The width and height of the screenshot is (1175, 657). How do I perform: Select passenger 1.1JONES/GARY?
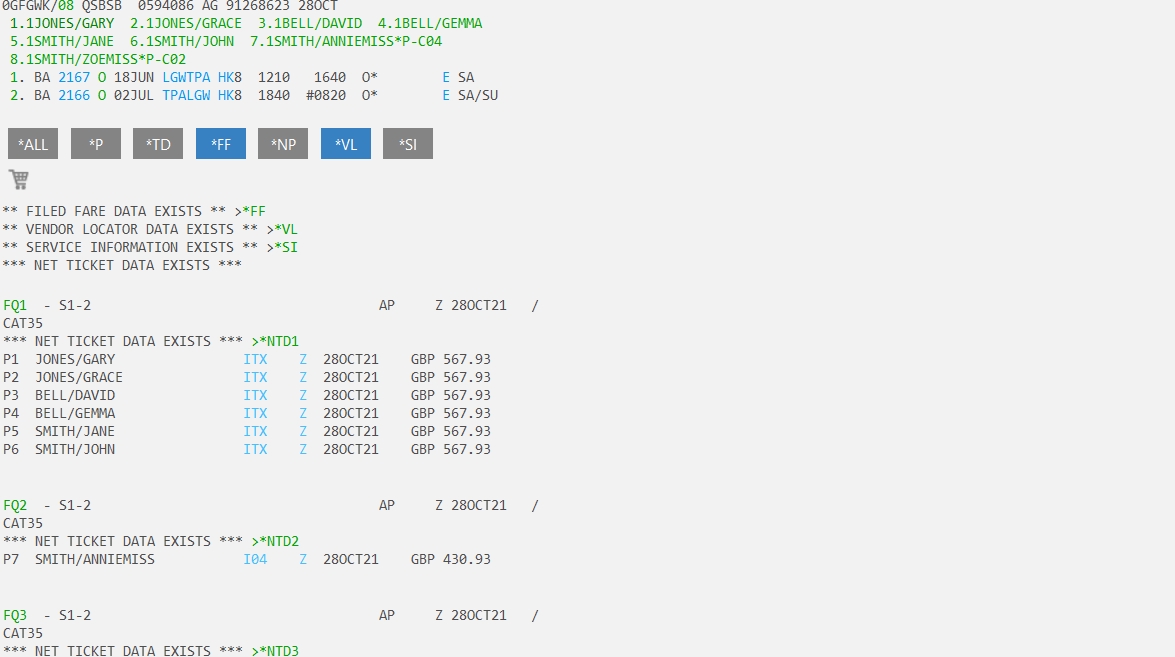coord(62,23)
